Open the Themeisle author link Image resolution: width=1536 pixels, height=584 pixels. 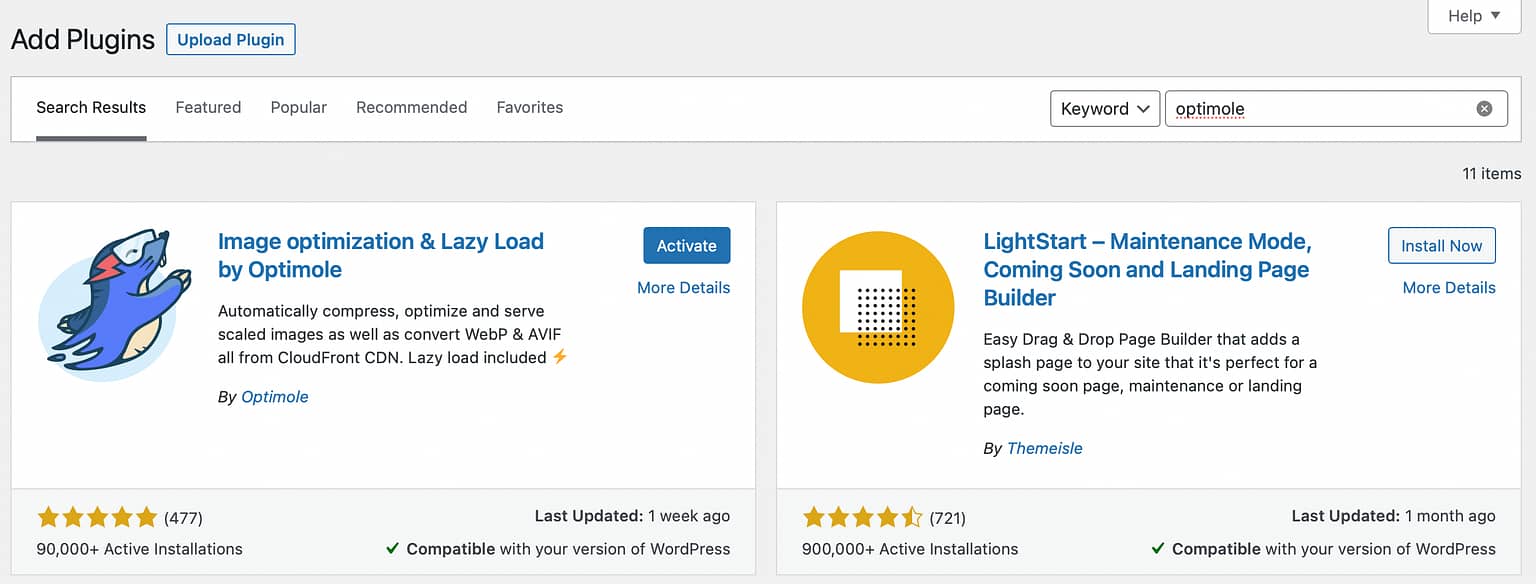click(x=1045, y=449)
